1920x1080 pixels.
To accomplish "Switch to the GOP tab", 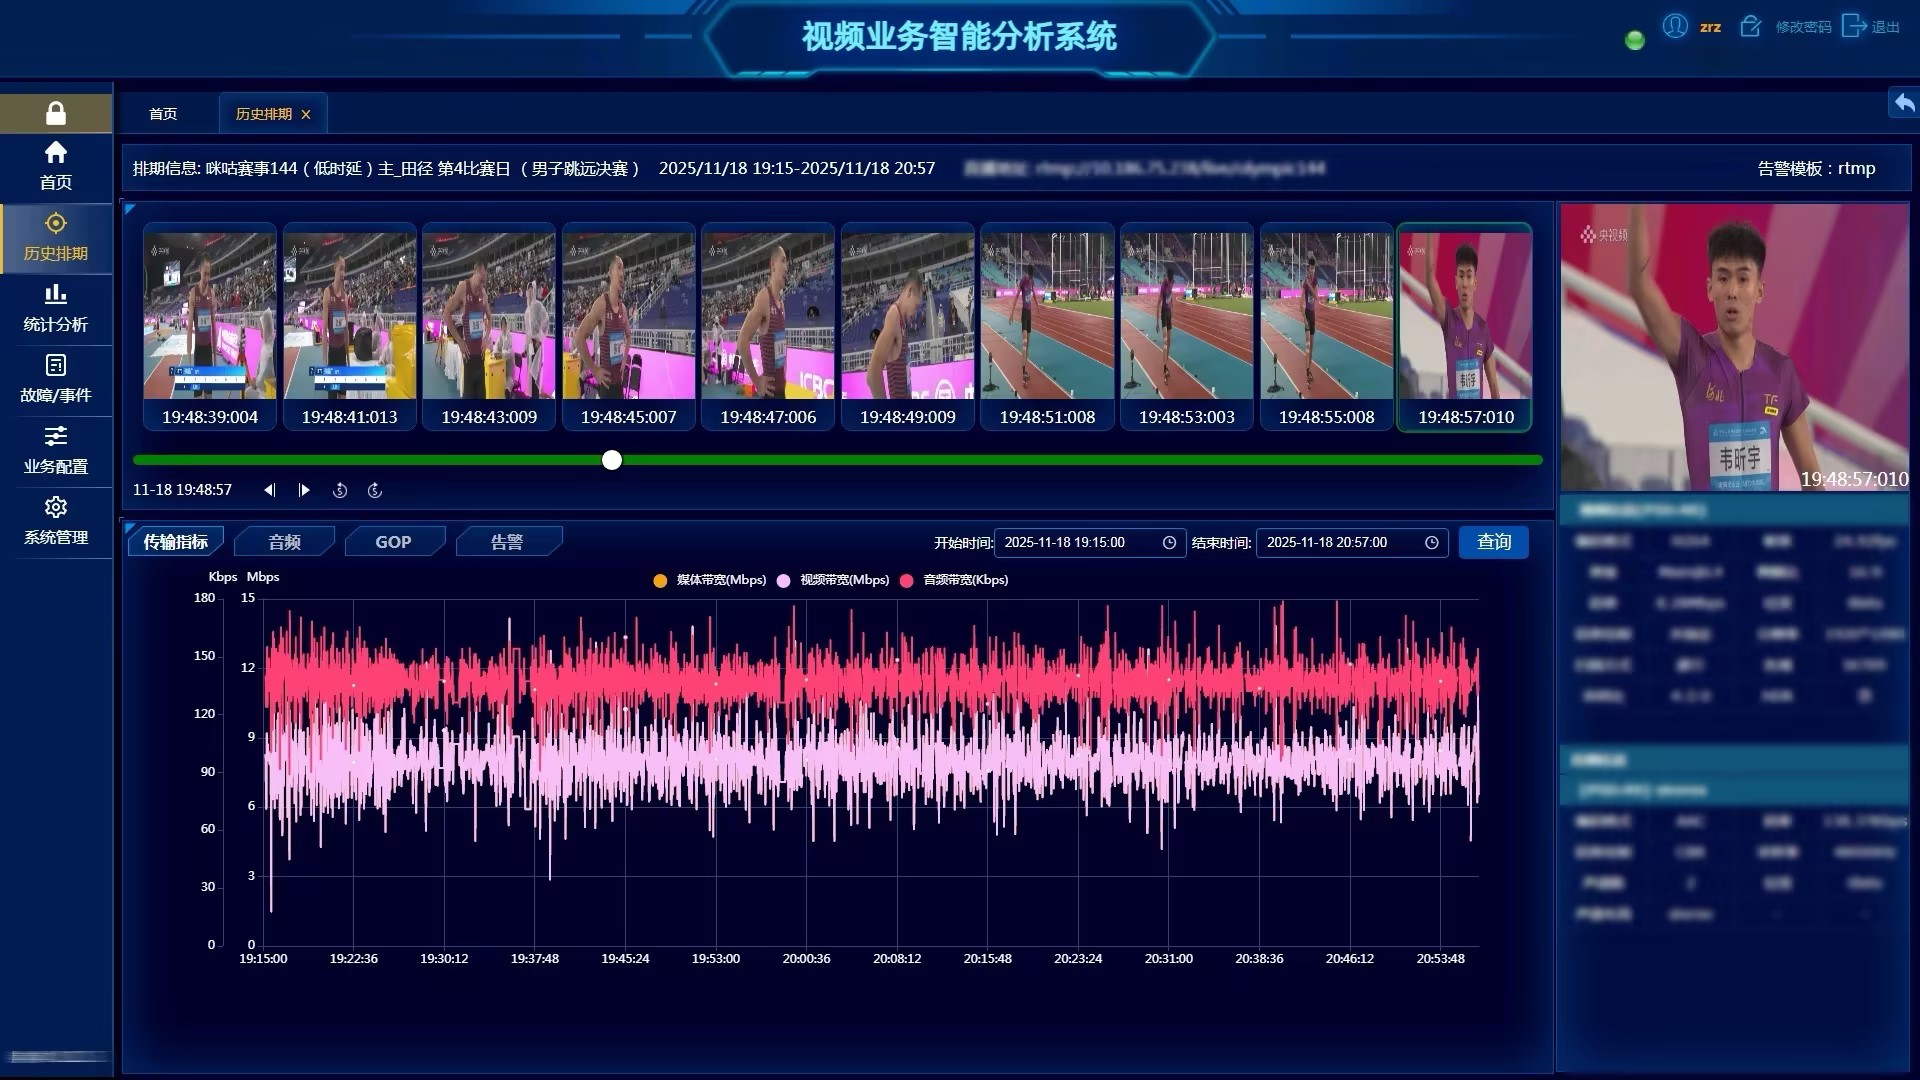I will coord(393,542).
